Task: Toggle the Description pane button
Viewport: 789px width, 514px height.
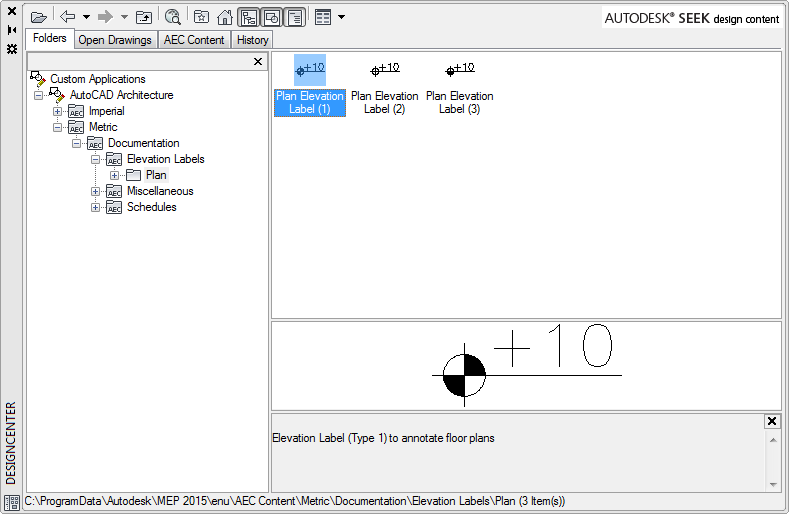Action: (295, 18)
